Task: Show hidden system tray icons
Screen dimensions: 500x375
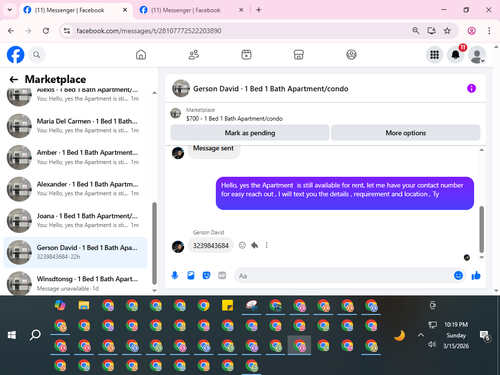Action: click(421, 335)
